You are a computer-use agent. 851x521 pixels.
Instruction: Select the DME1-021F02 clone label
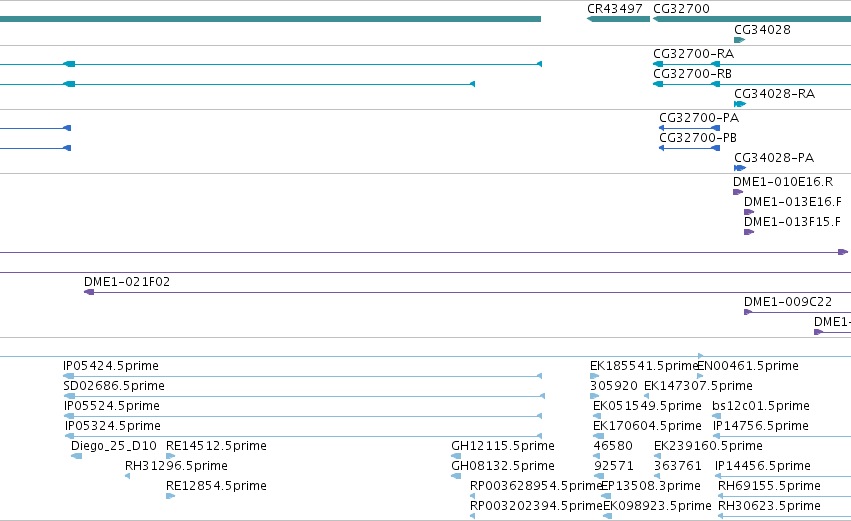click(x=126, y=282)
